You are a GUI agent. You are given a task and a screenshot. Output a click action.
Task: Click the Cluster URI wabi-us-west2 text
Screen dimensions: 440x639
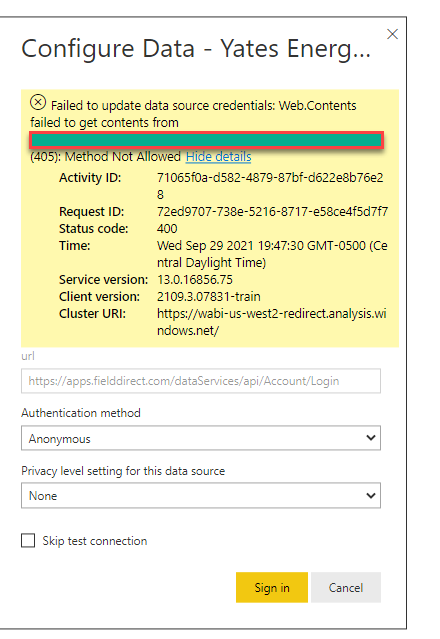(x=271, y=322)
